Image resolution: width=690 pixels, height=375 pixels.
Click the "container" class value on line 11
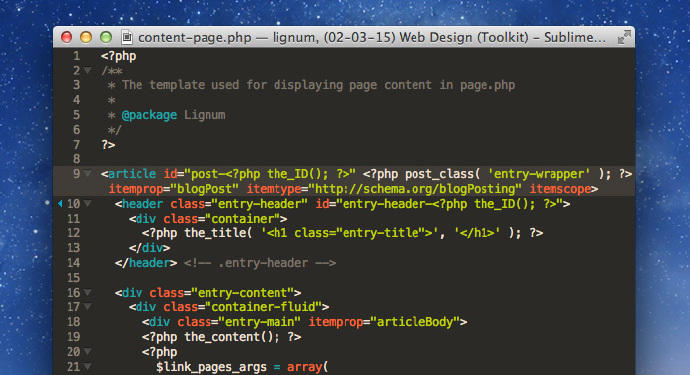[246, 219]
